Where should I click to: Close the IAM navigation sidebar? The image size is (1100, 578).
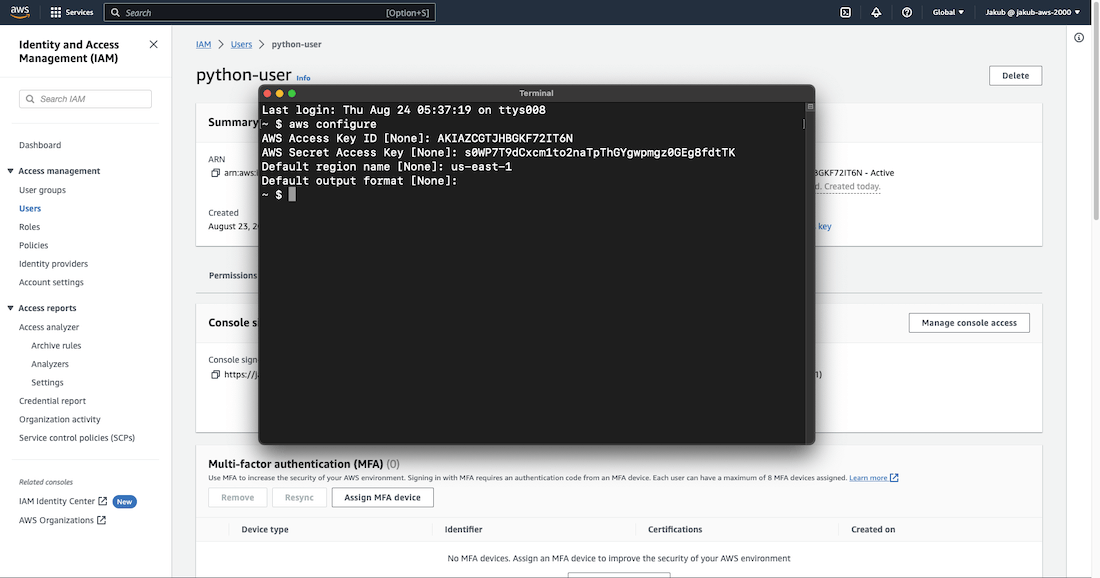coord(153,45)
